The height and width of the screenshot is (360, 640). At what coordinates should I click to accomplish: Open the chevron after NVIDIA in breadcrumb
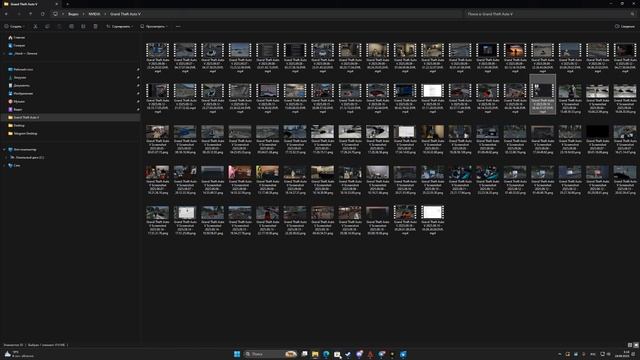(105, 14)
